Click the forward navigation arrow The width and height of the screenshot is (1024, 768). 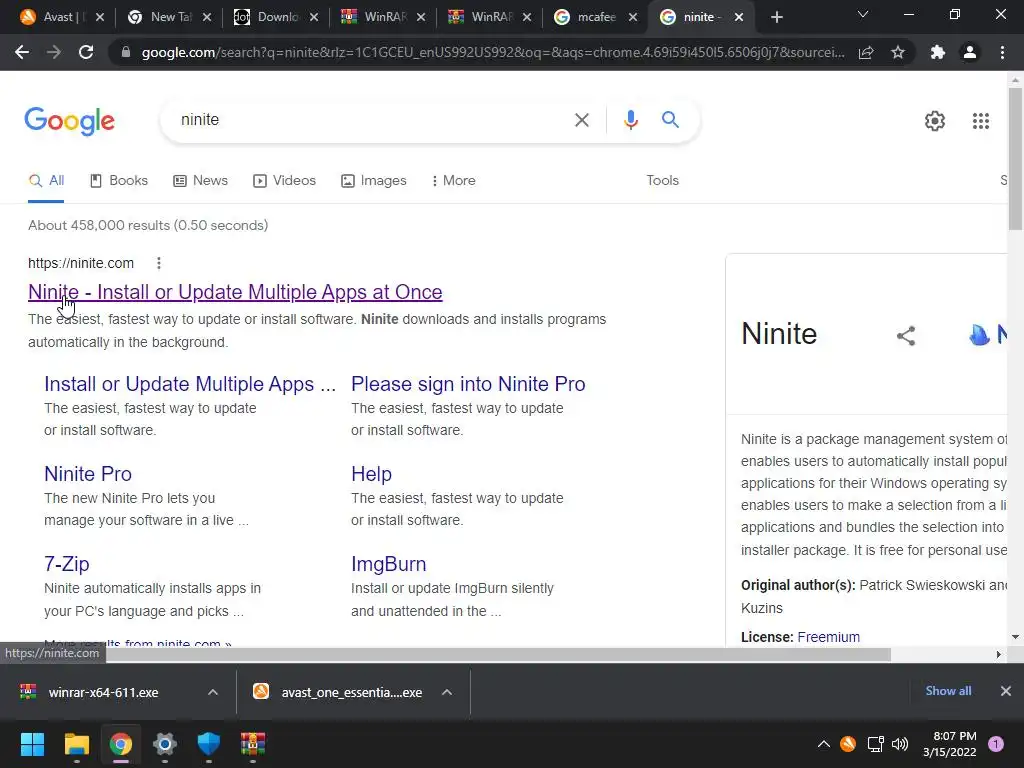54,52
